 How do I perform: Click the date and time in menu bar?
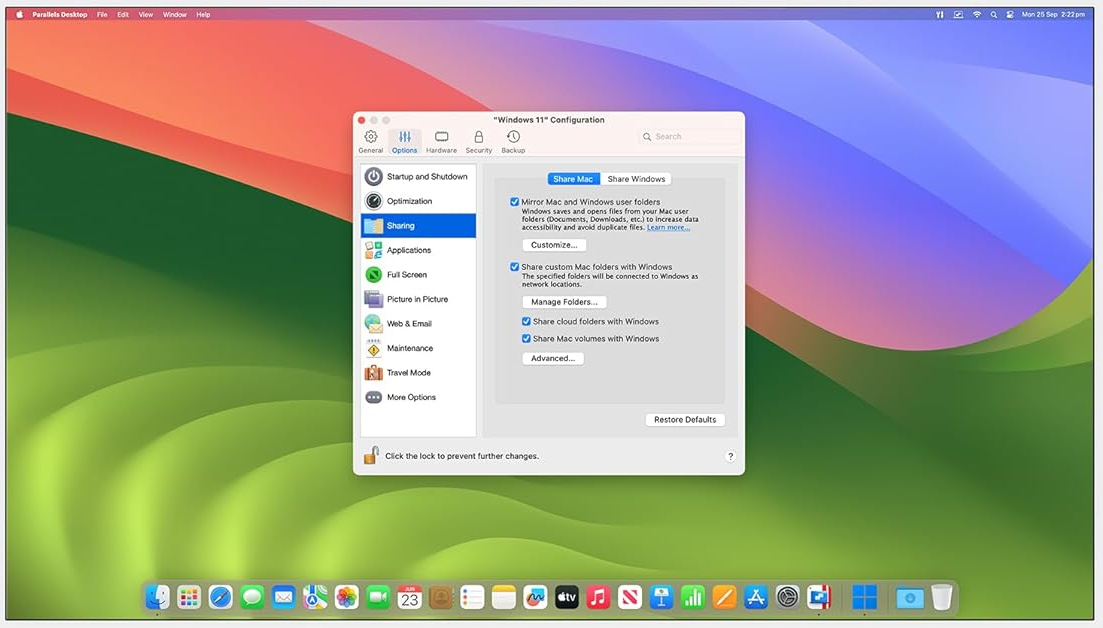pos(1053,14)
